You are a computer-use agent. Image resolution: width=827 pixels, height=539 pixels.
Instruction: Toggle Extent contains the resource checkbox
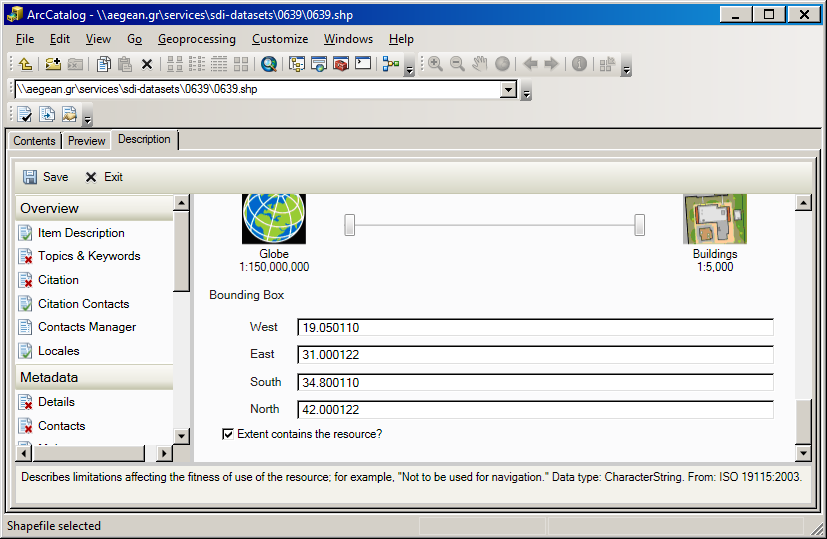(228, 434)
